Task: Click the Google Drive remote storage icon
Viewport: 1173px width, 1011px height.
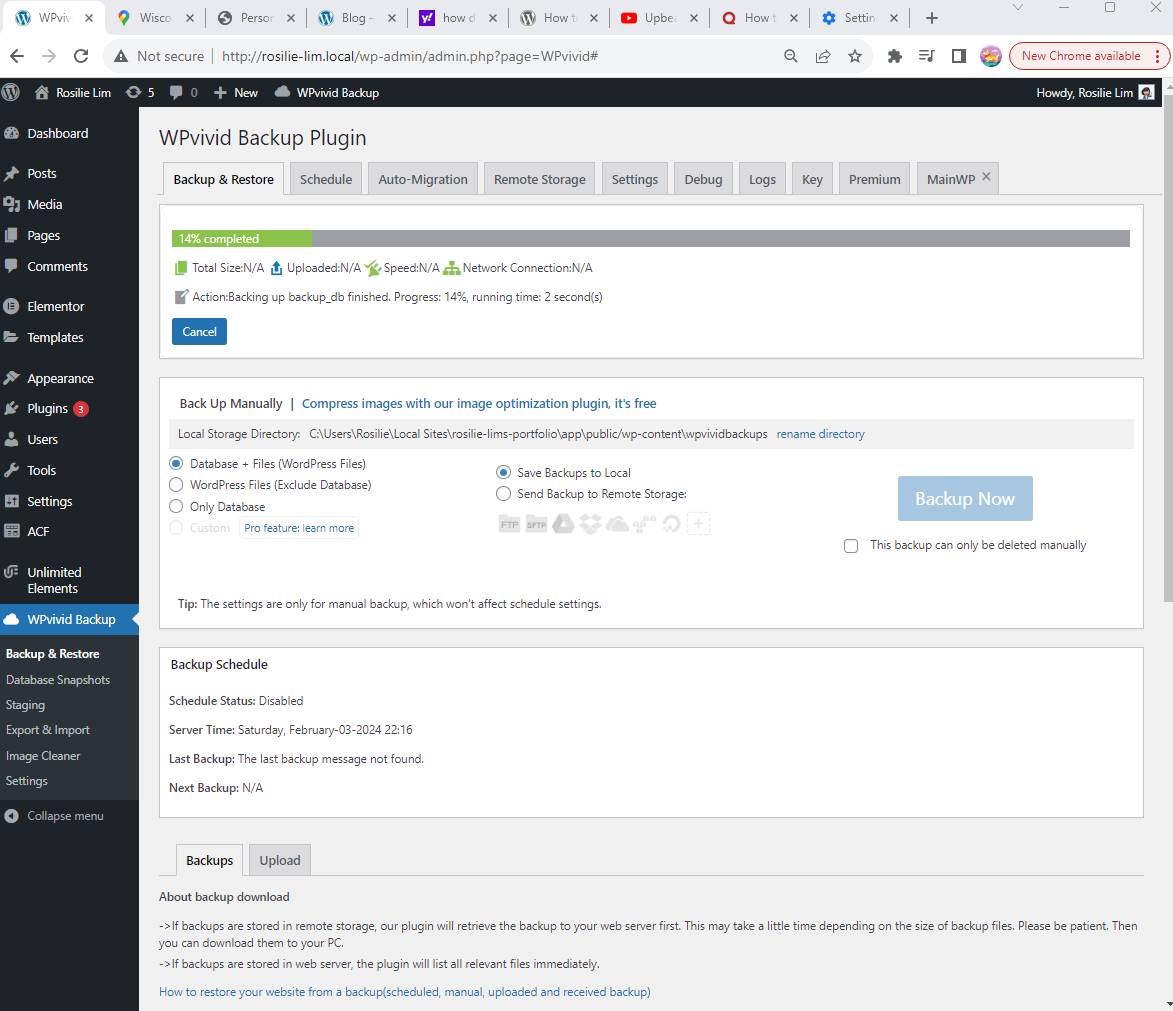Action: 563,524
